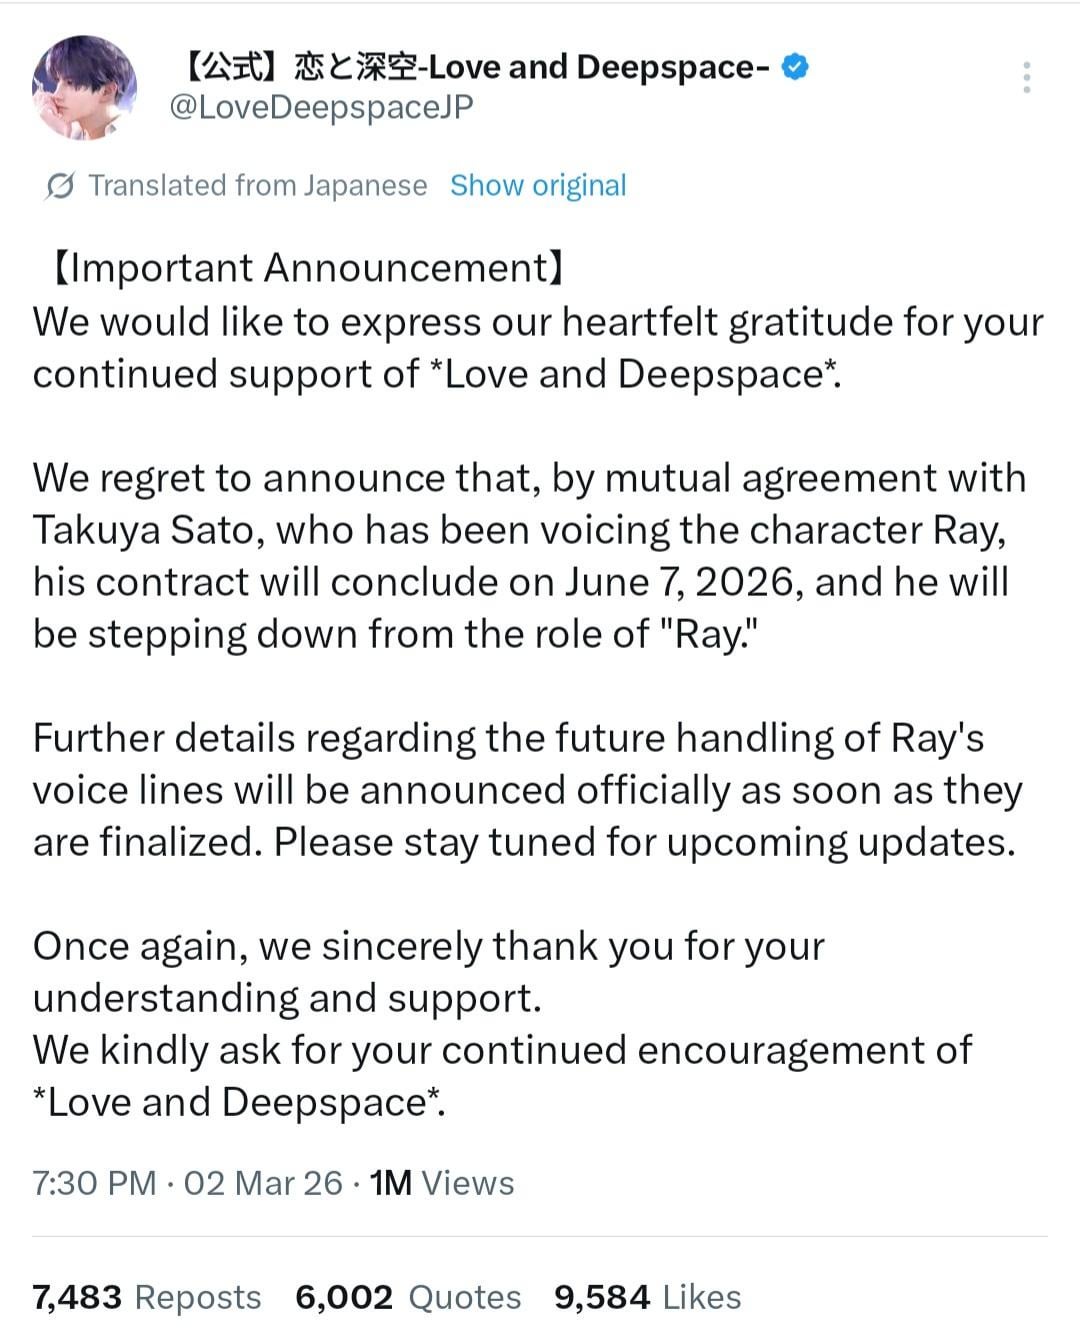Click the 1M Views count
This screenshot has height=1338, width=1080.
(442, 1183)
